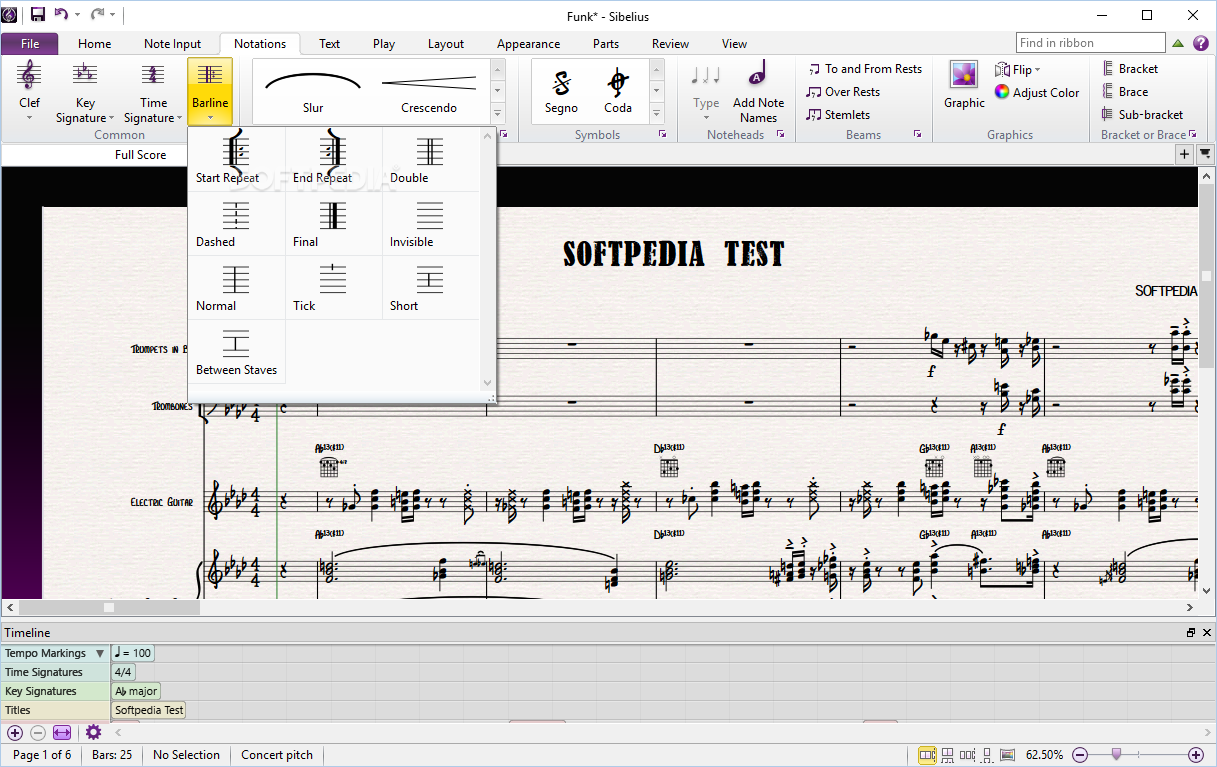Open the Appearance ribbon tab
Screen dimensions: 1217x767
(528, 44)
